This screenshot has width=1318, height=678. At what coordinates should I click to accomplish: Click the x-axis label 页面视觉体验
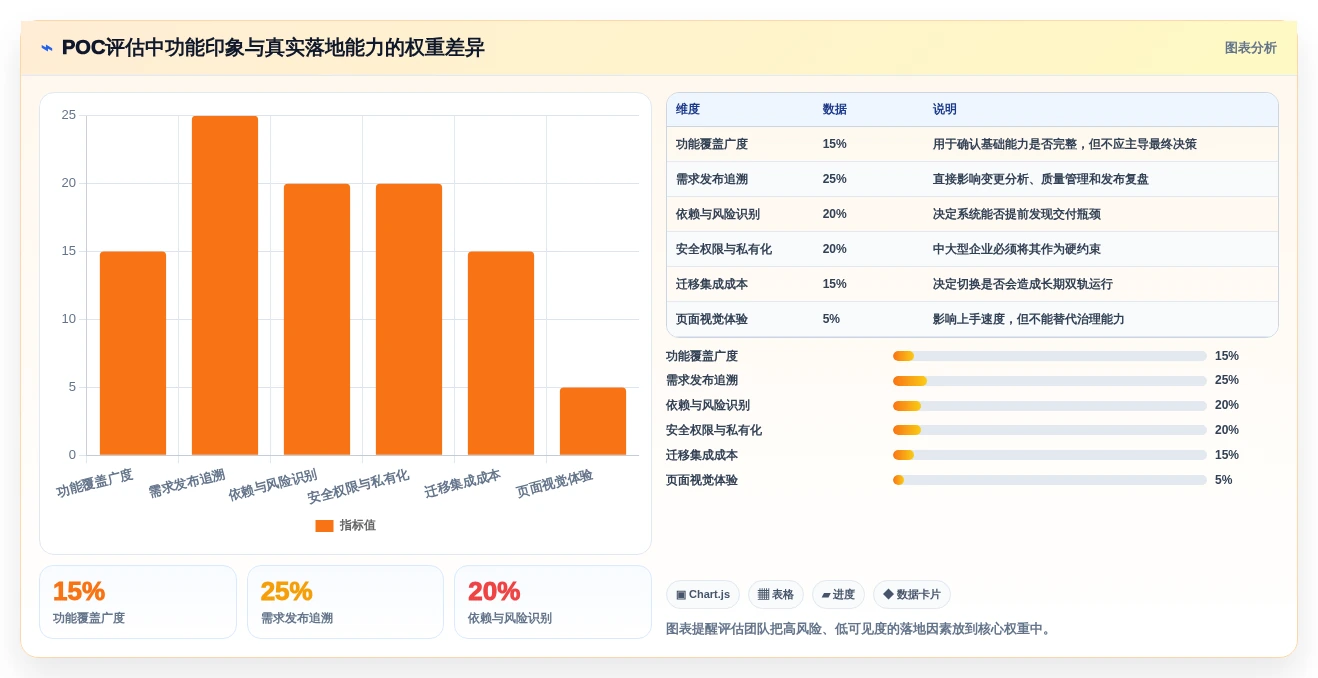click(555, 484)
